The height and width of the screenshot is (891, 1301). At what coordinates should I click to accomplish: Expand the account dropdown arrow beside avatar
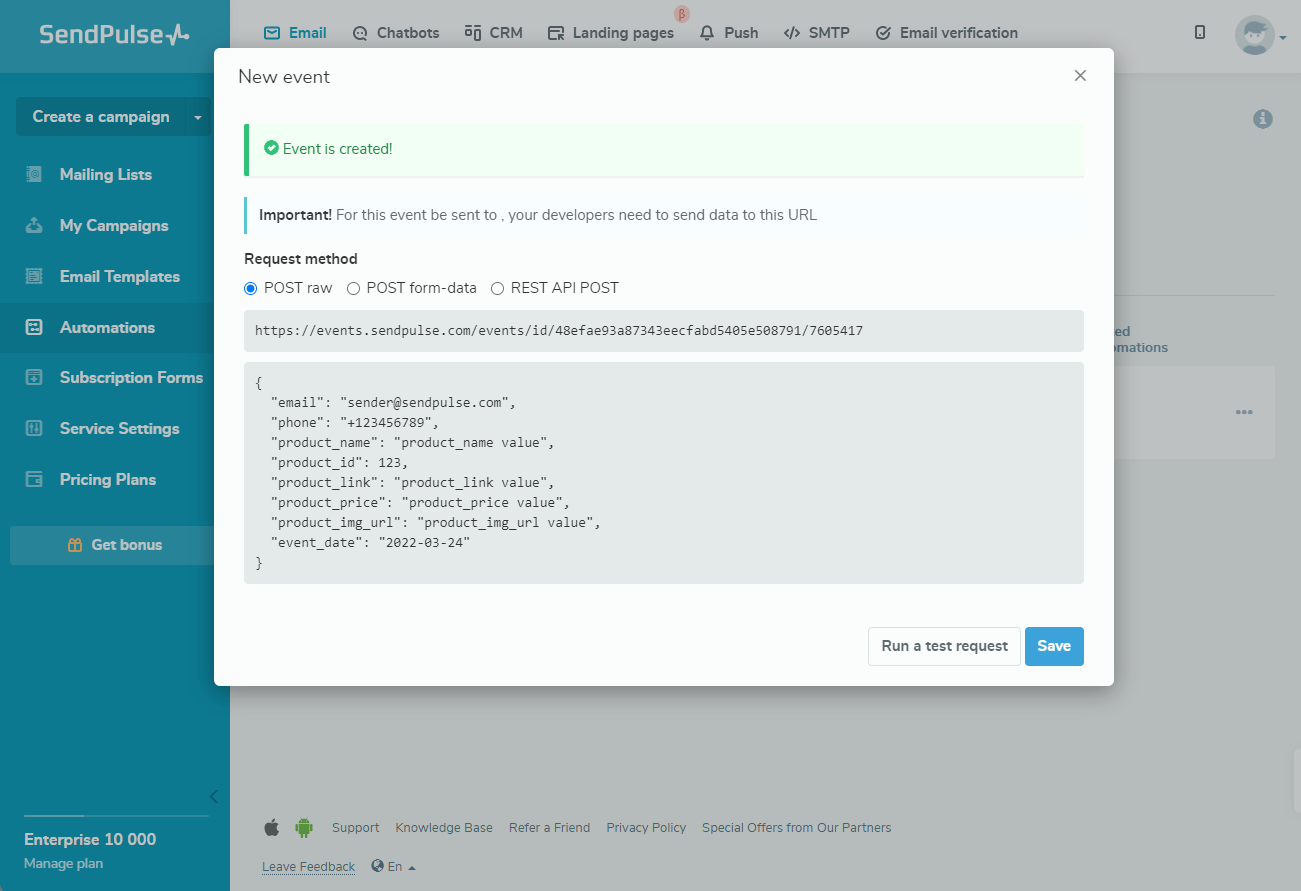(x=1283, y=38)
